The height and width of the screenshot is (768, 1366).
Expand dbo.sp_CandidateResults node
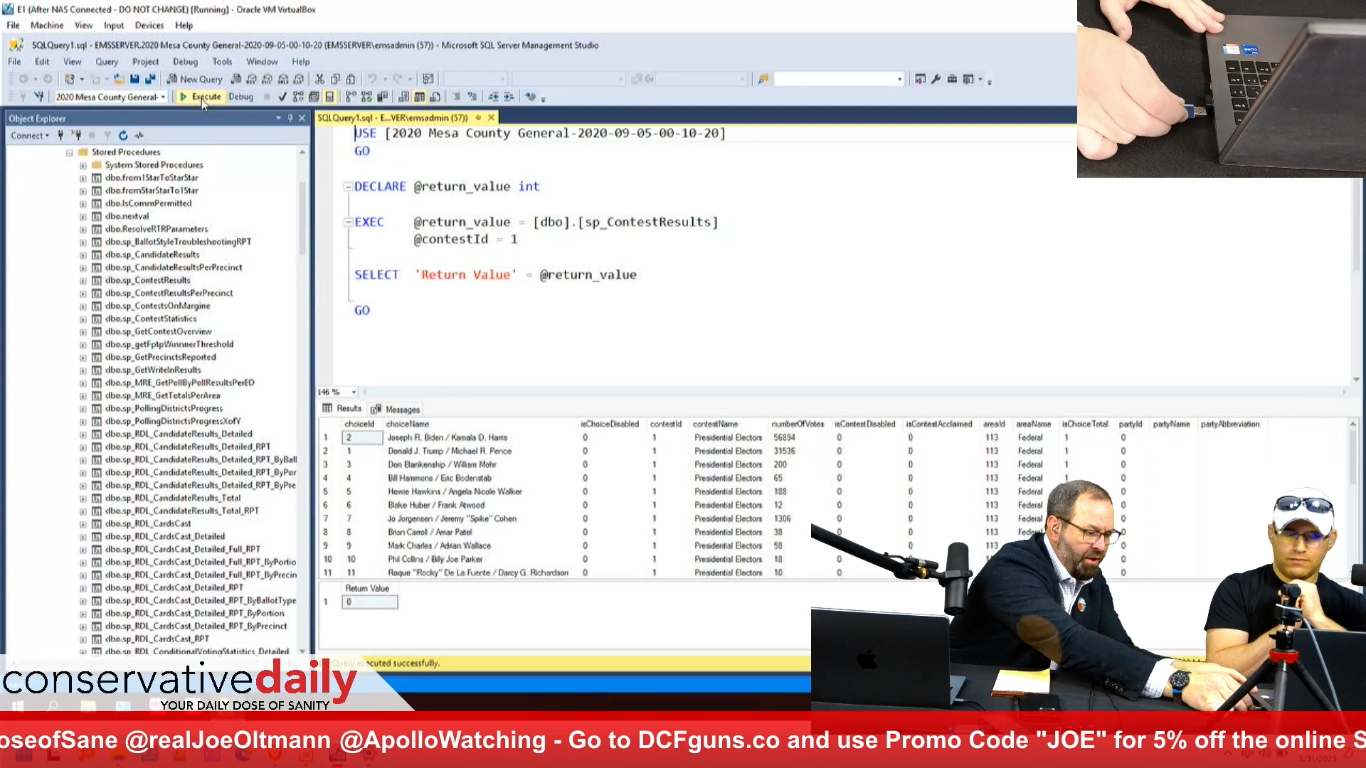click(x=83, y=255)
